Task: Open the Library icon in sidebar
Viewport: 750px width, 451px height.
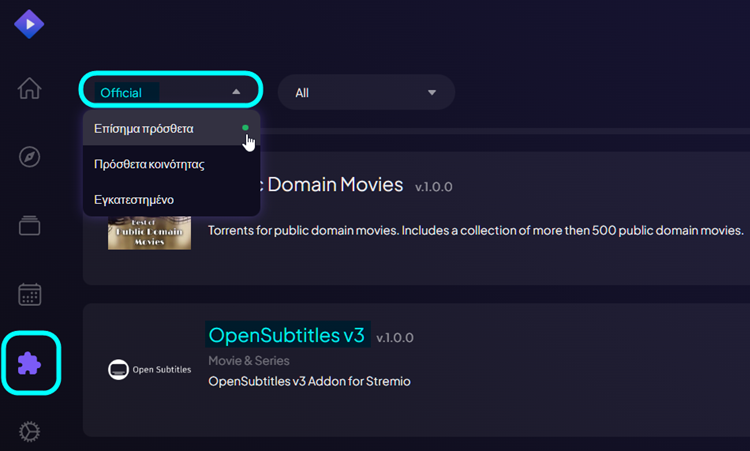Action: click(x=30, y=225)
